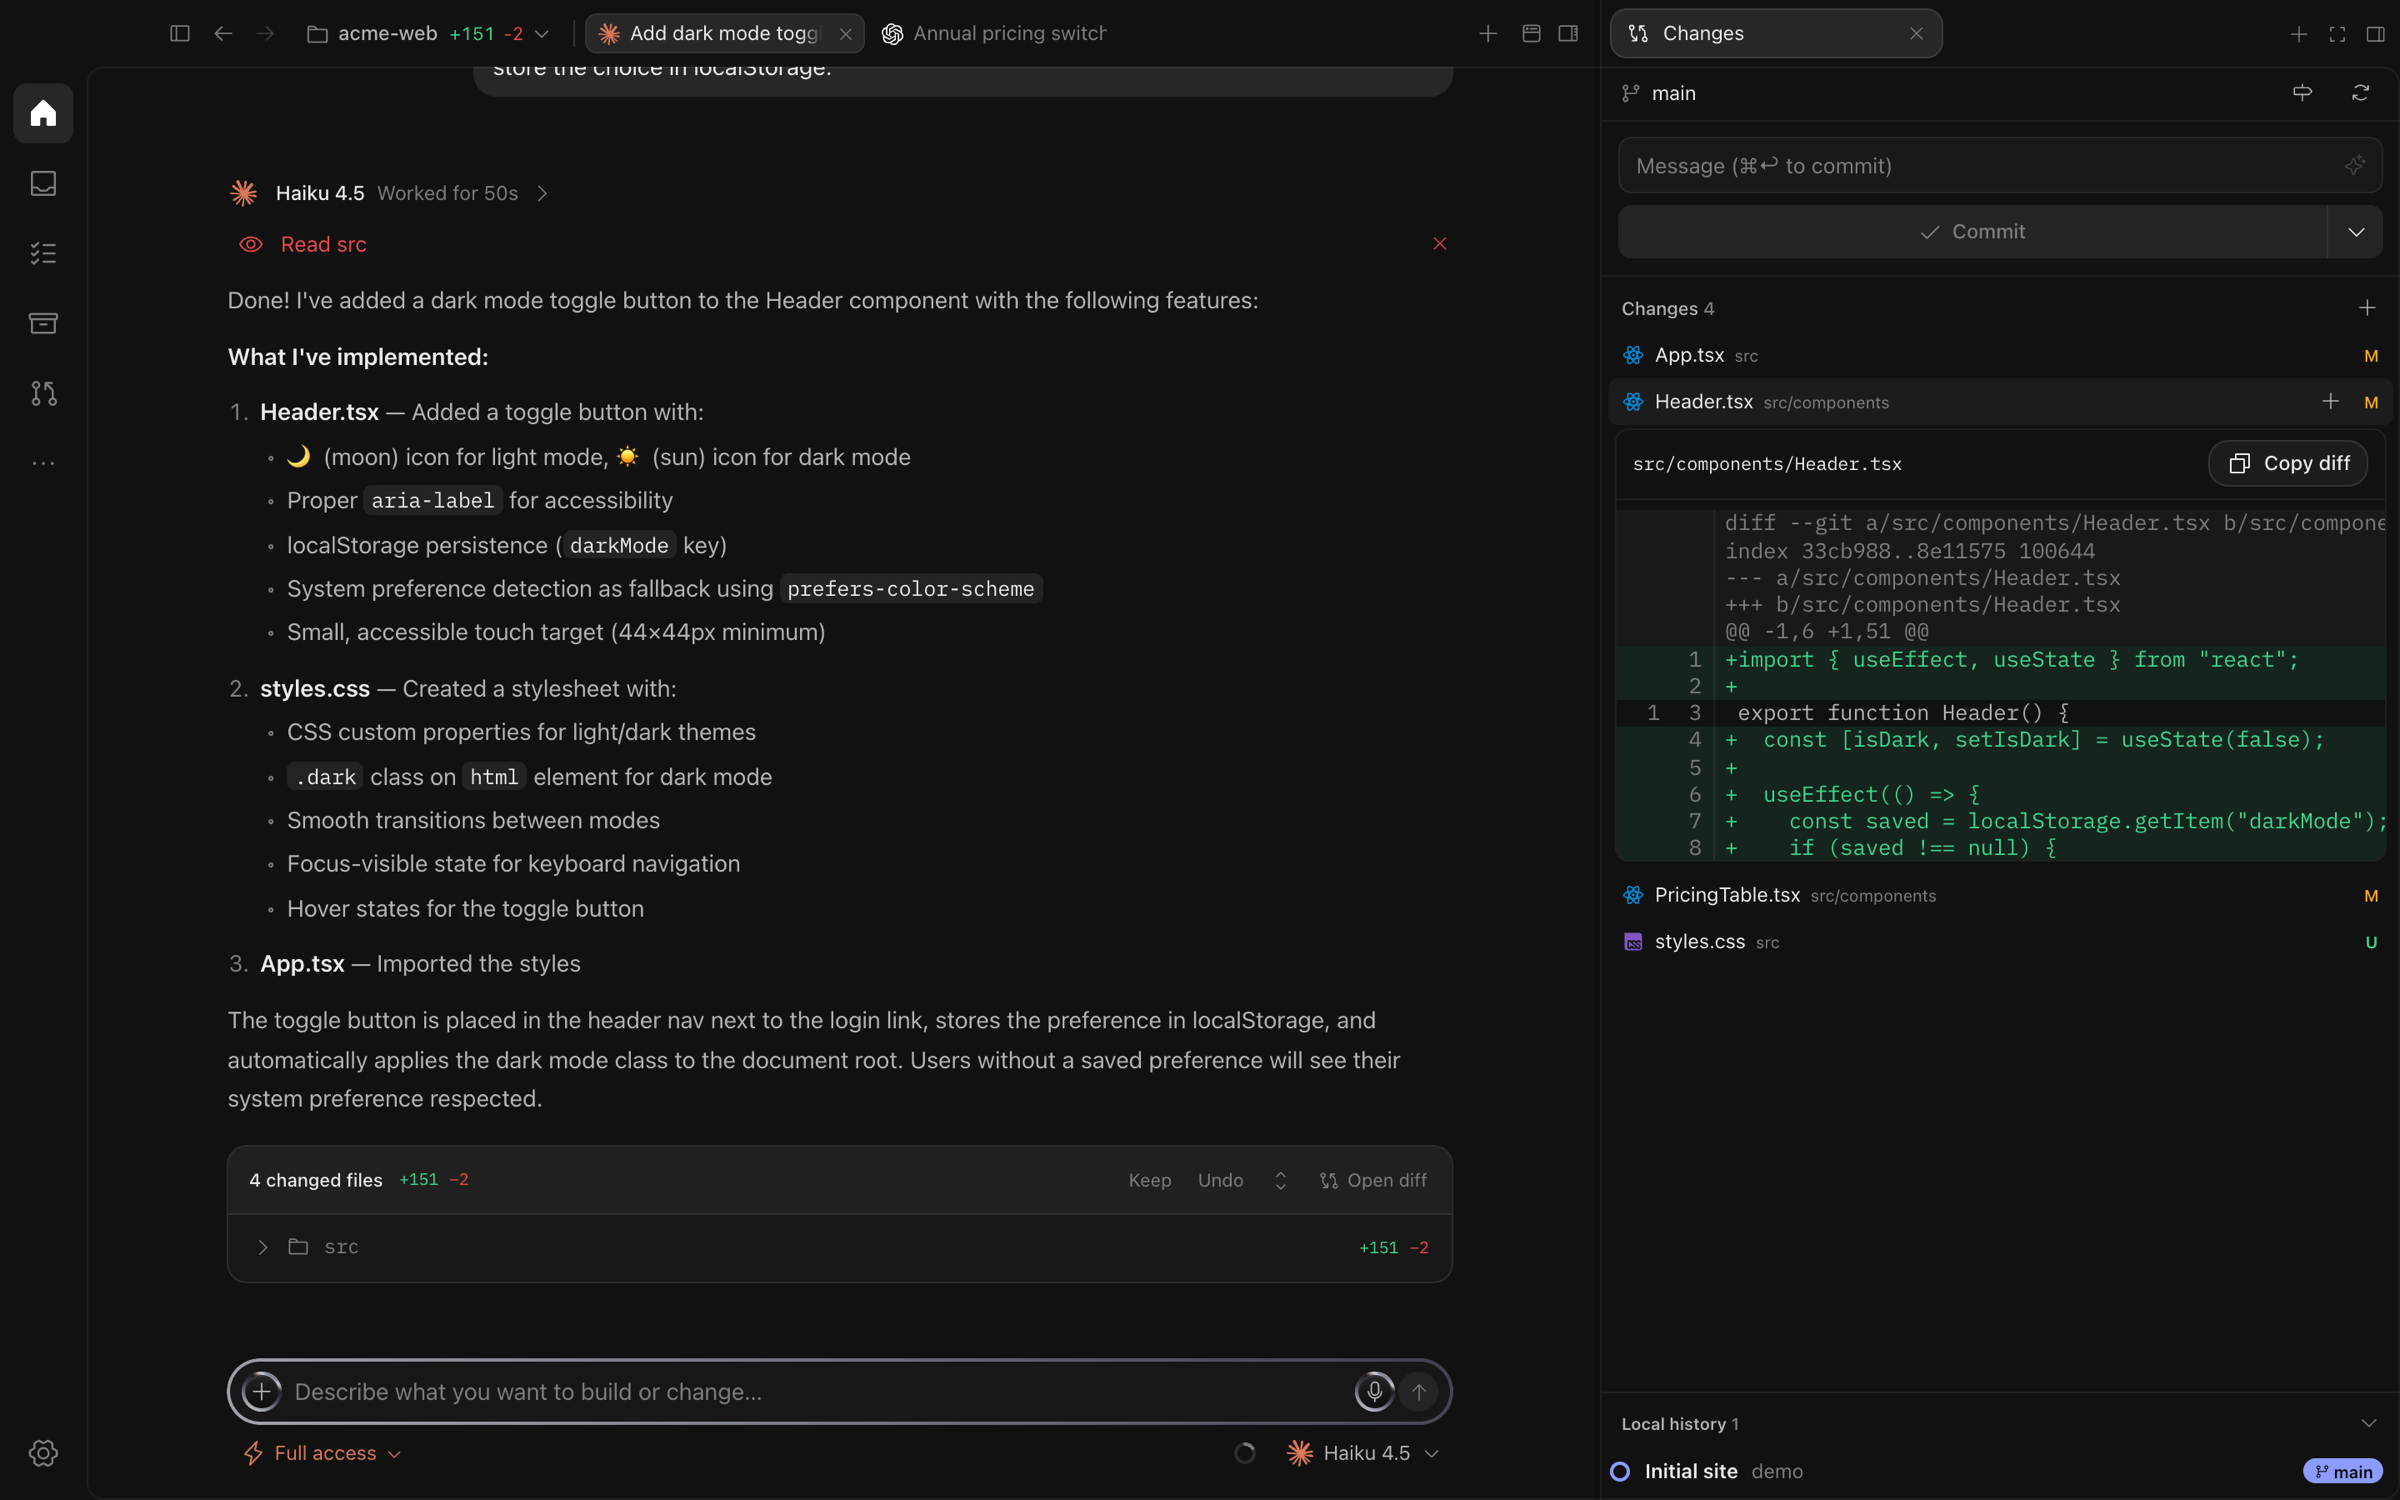2400x1500 pixels.
Task: Click Keep to accept changes
Action: coord(1149,1180)
